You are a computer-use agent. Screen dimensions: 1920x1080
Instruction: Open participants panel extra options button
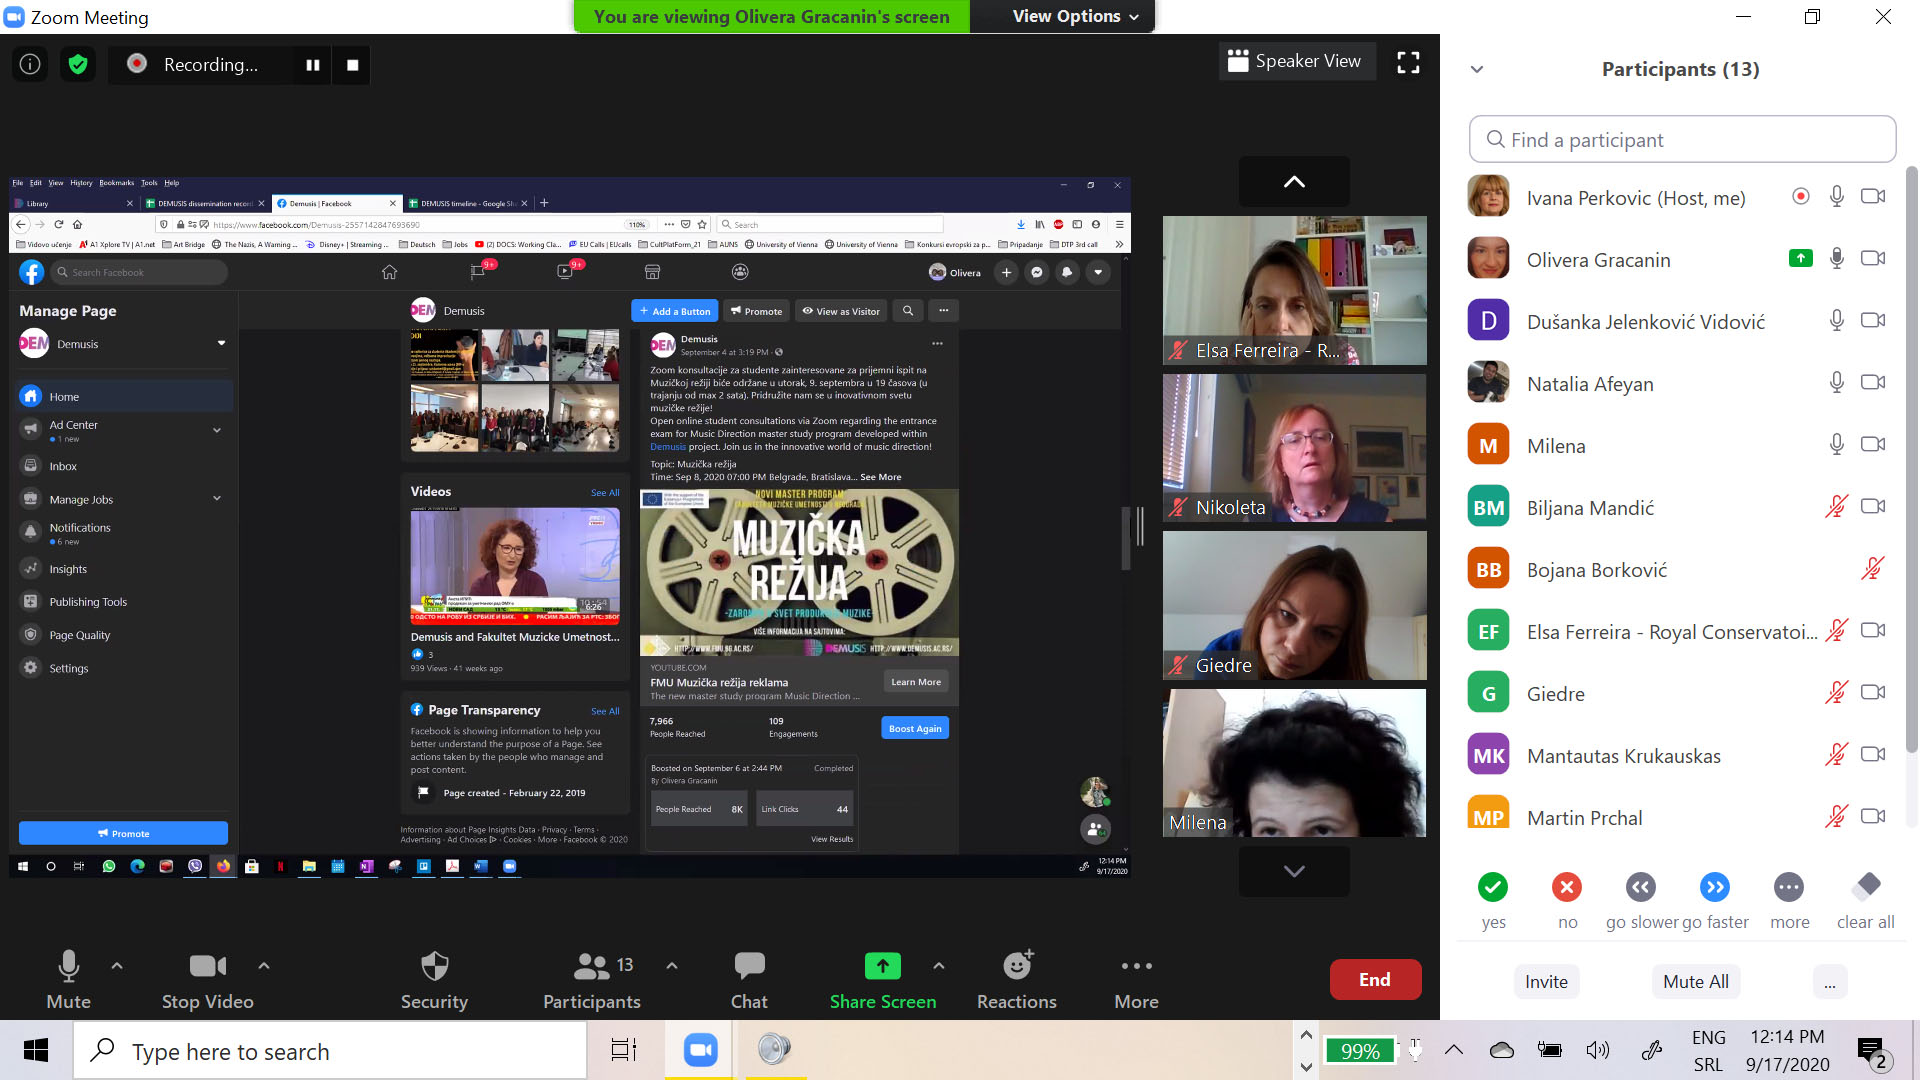1830,982
